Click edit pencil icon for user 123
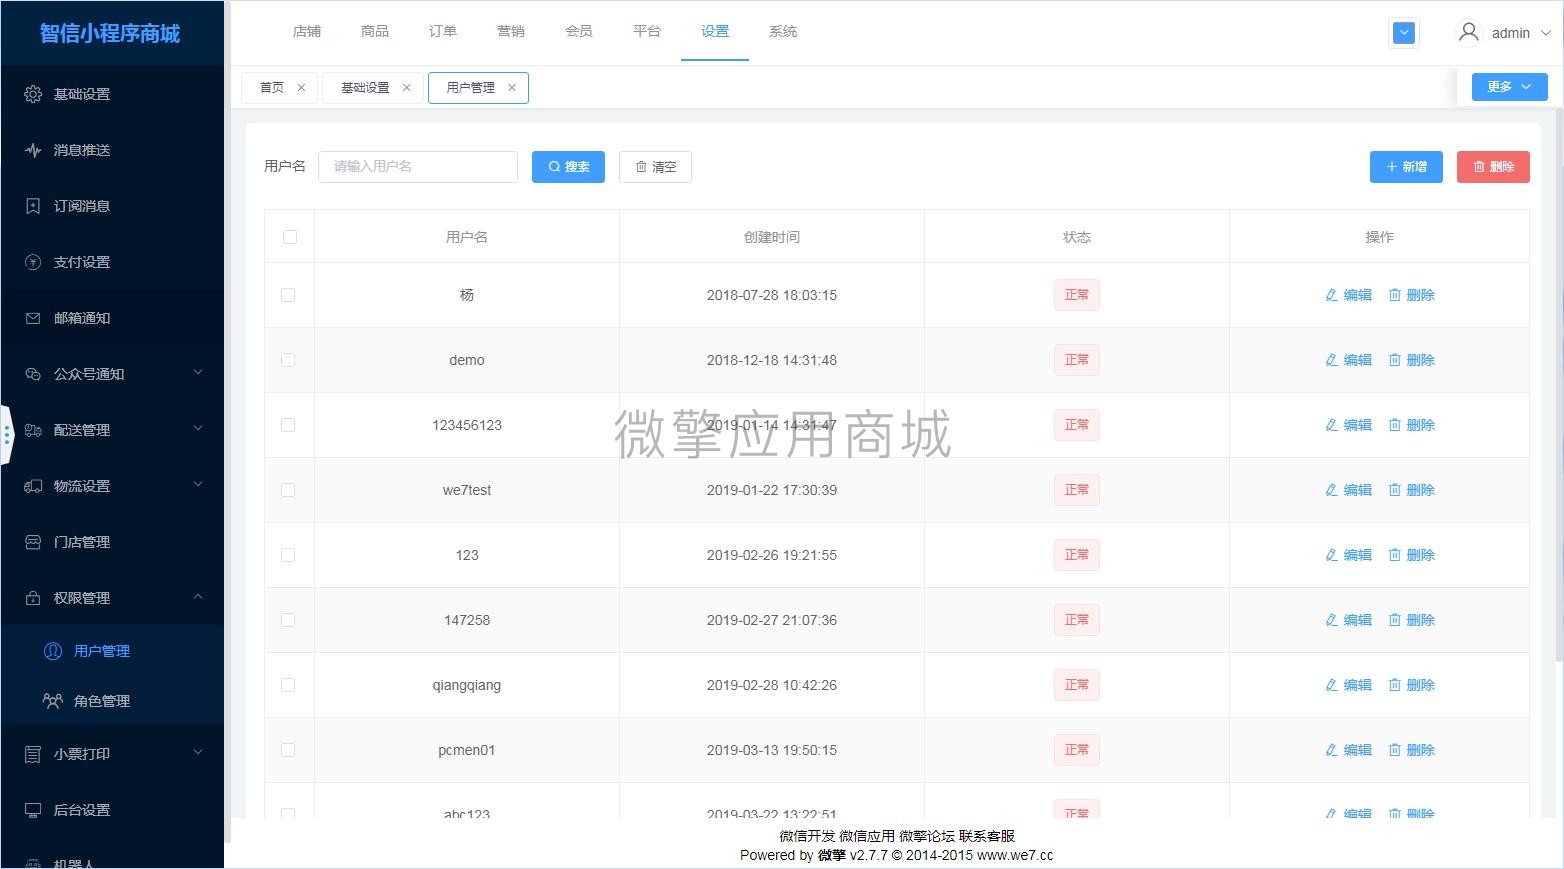The width and height of the screenshot is (1564, 869). coord(1331,555)
